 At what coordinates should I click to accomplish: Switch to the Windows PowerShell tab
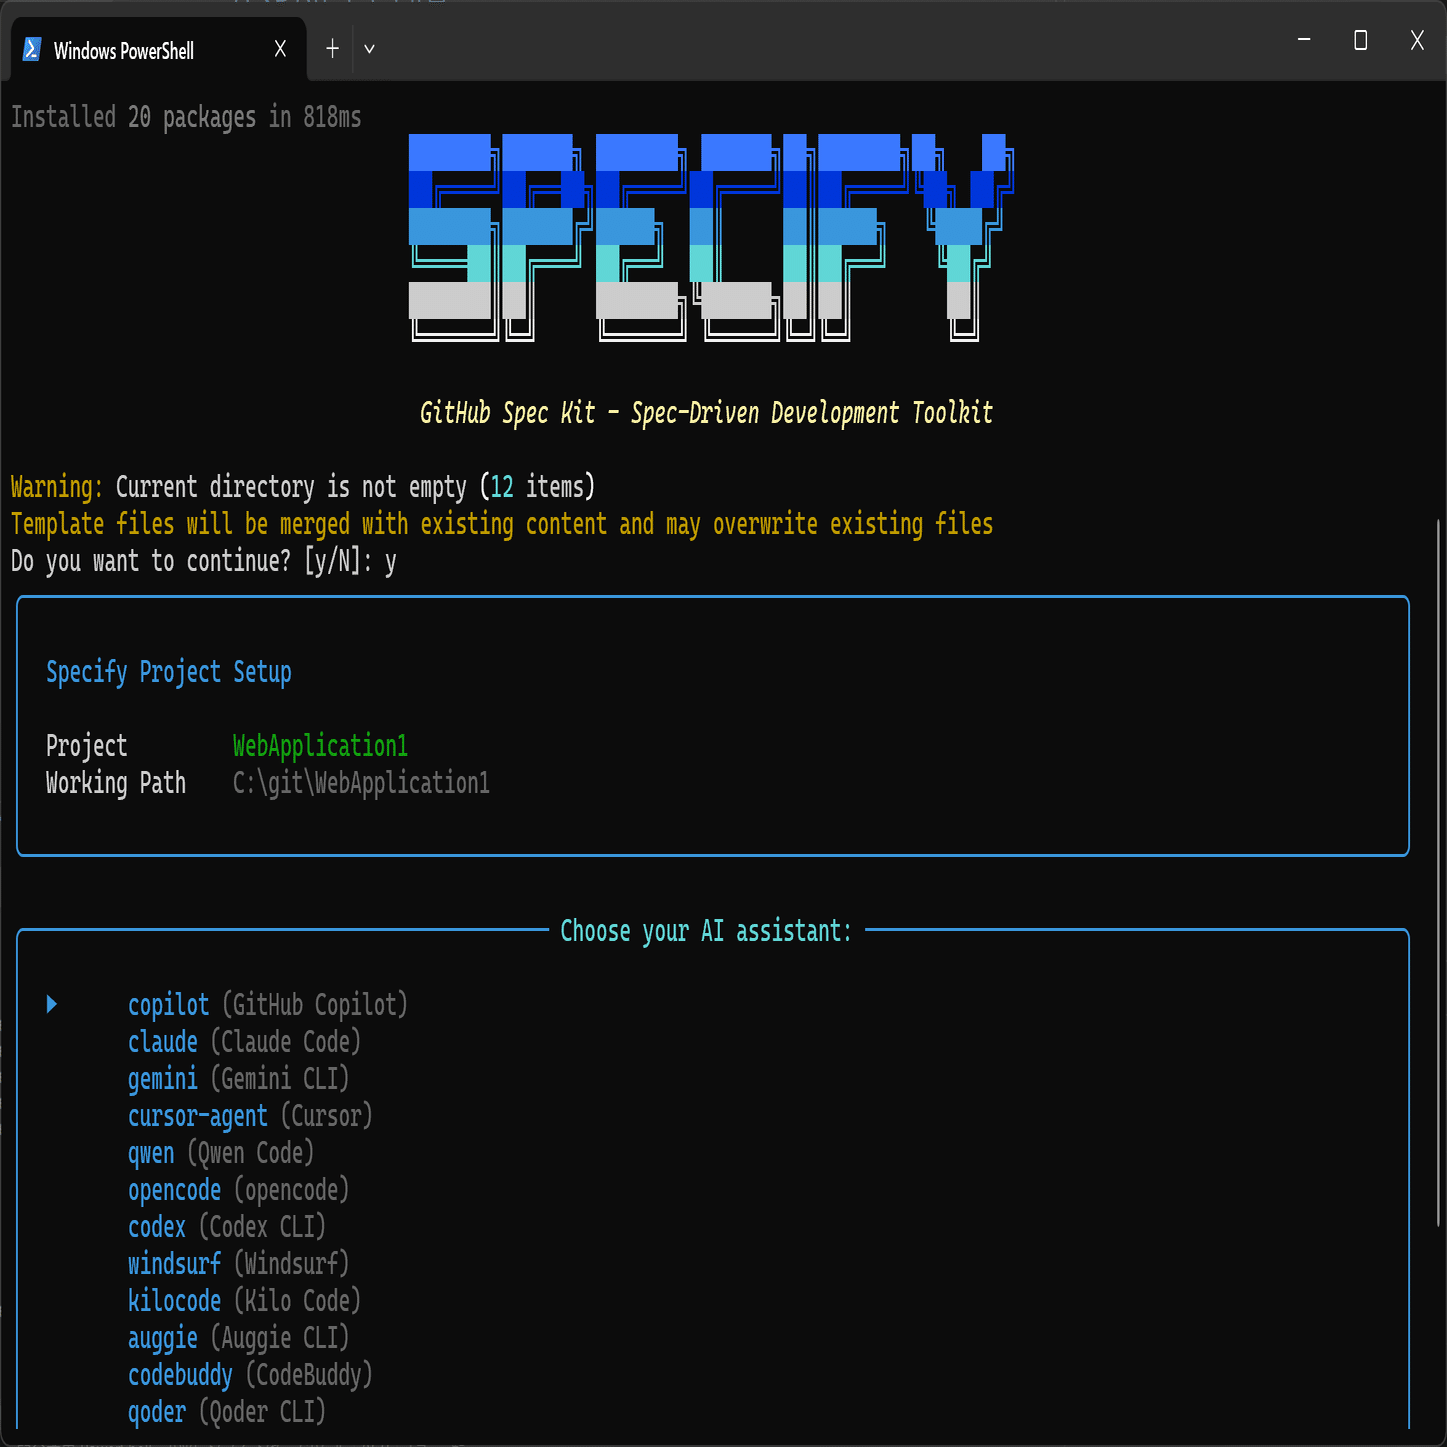click(140, 51)
